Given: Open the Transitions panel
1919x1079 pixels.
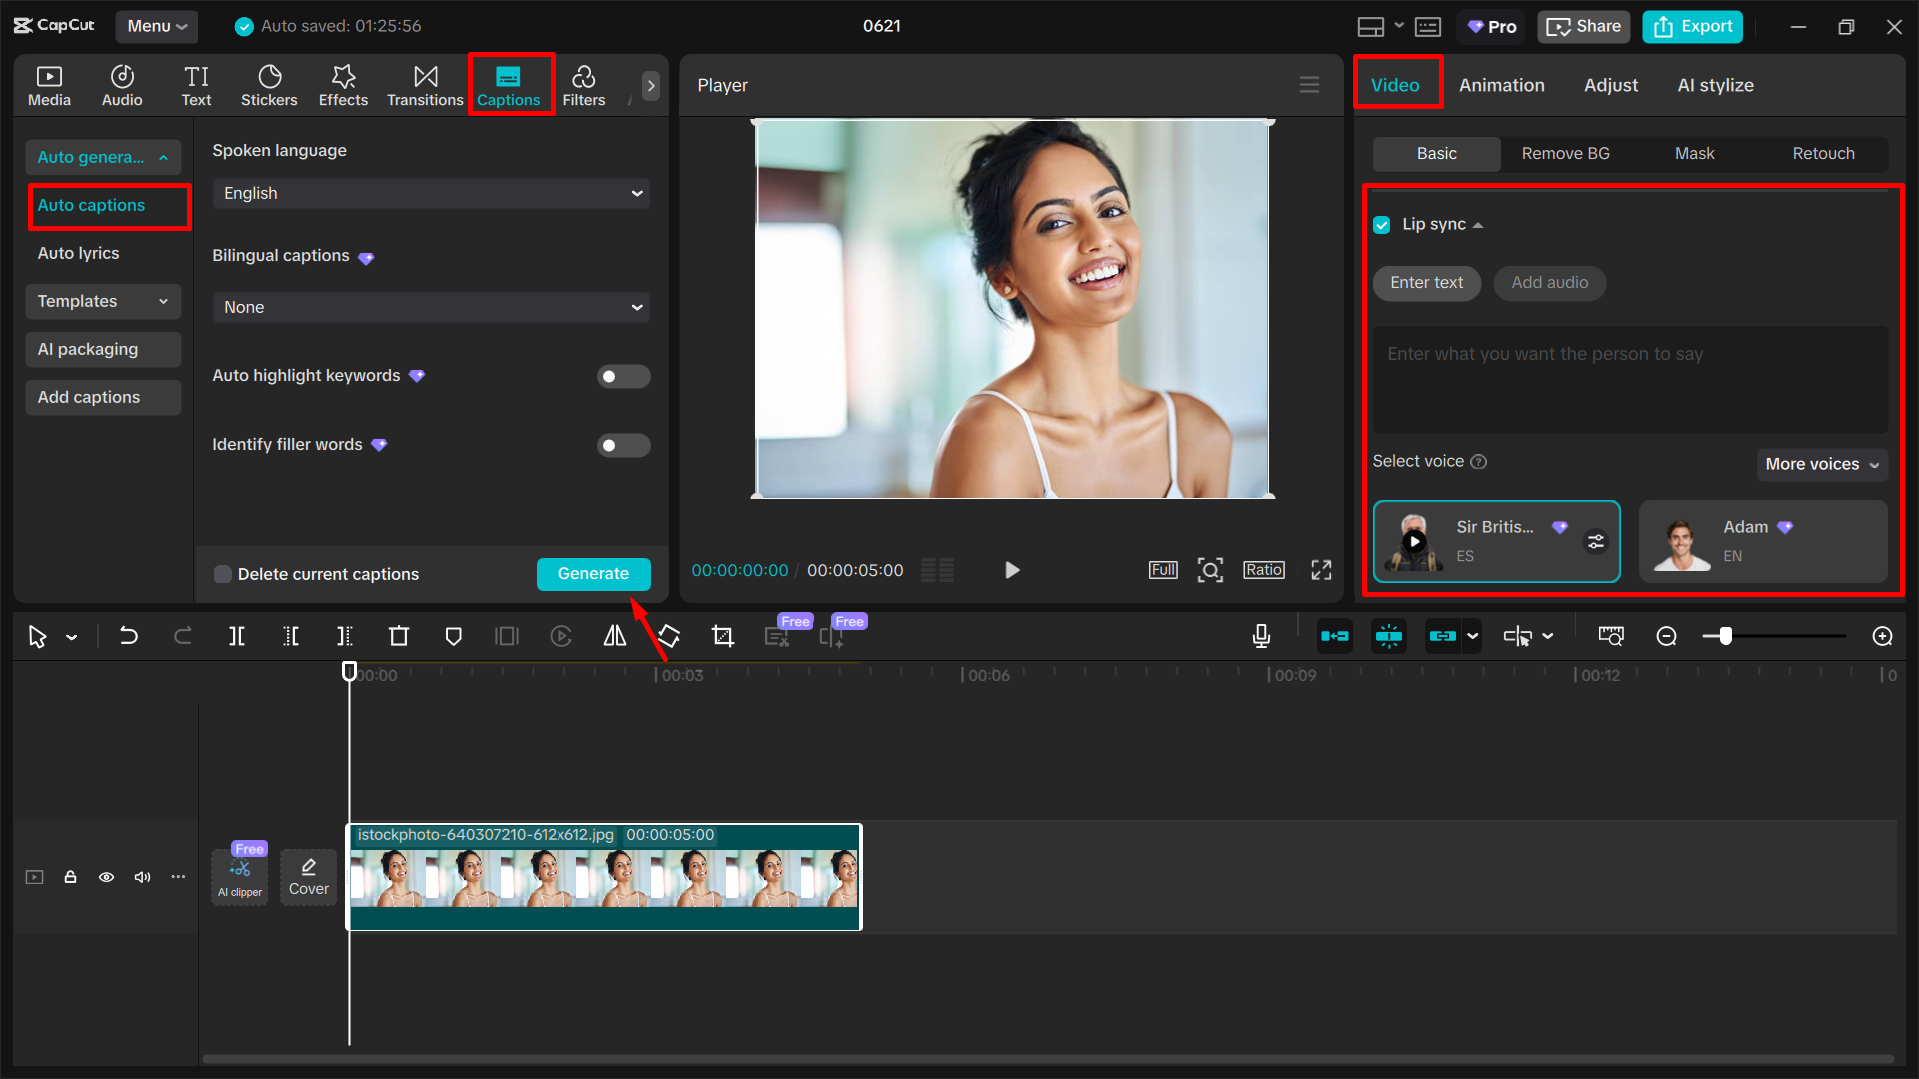Looking at the screenshot, I should click(x=425, y=85).
